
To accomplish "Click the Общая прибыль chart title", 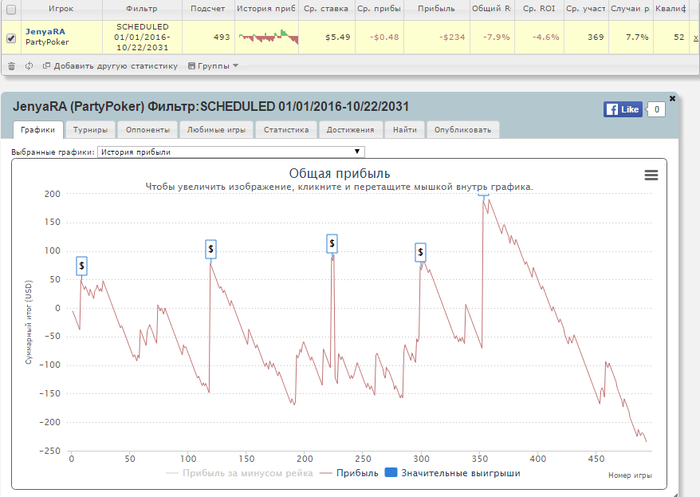I will click(339, 173).
